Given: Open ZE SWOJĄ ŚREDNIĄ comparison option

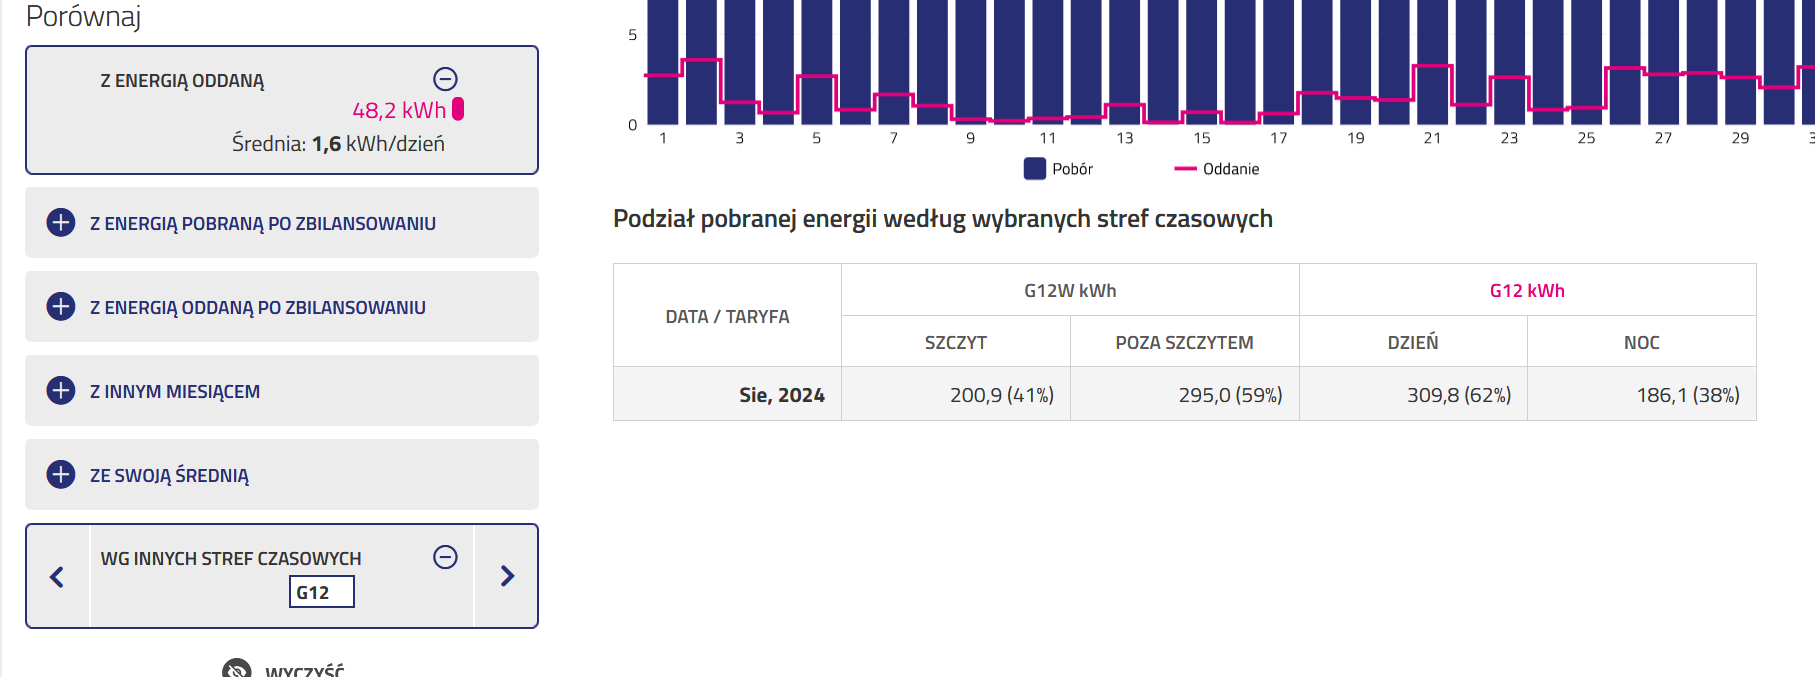Looking at the screenshot, I should coord(282,474).
